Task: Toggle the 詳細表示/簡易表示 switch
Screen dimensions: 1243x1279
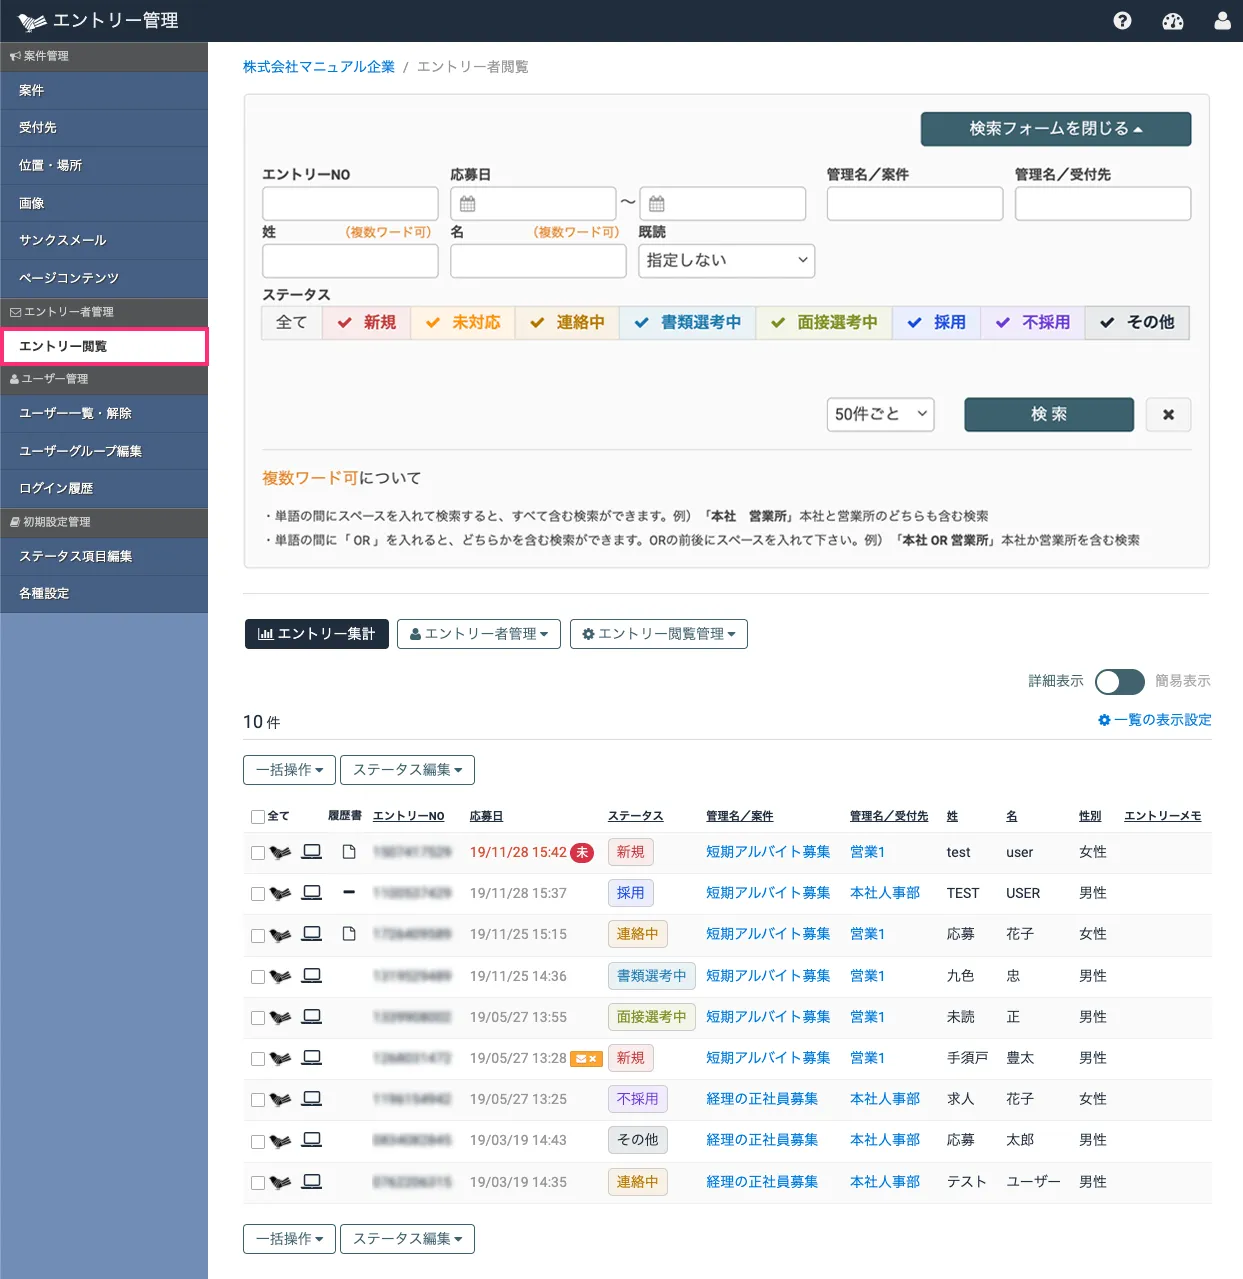Action: (1120, 682)
